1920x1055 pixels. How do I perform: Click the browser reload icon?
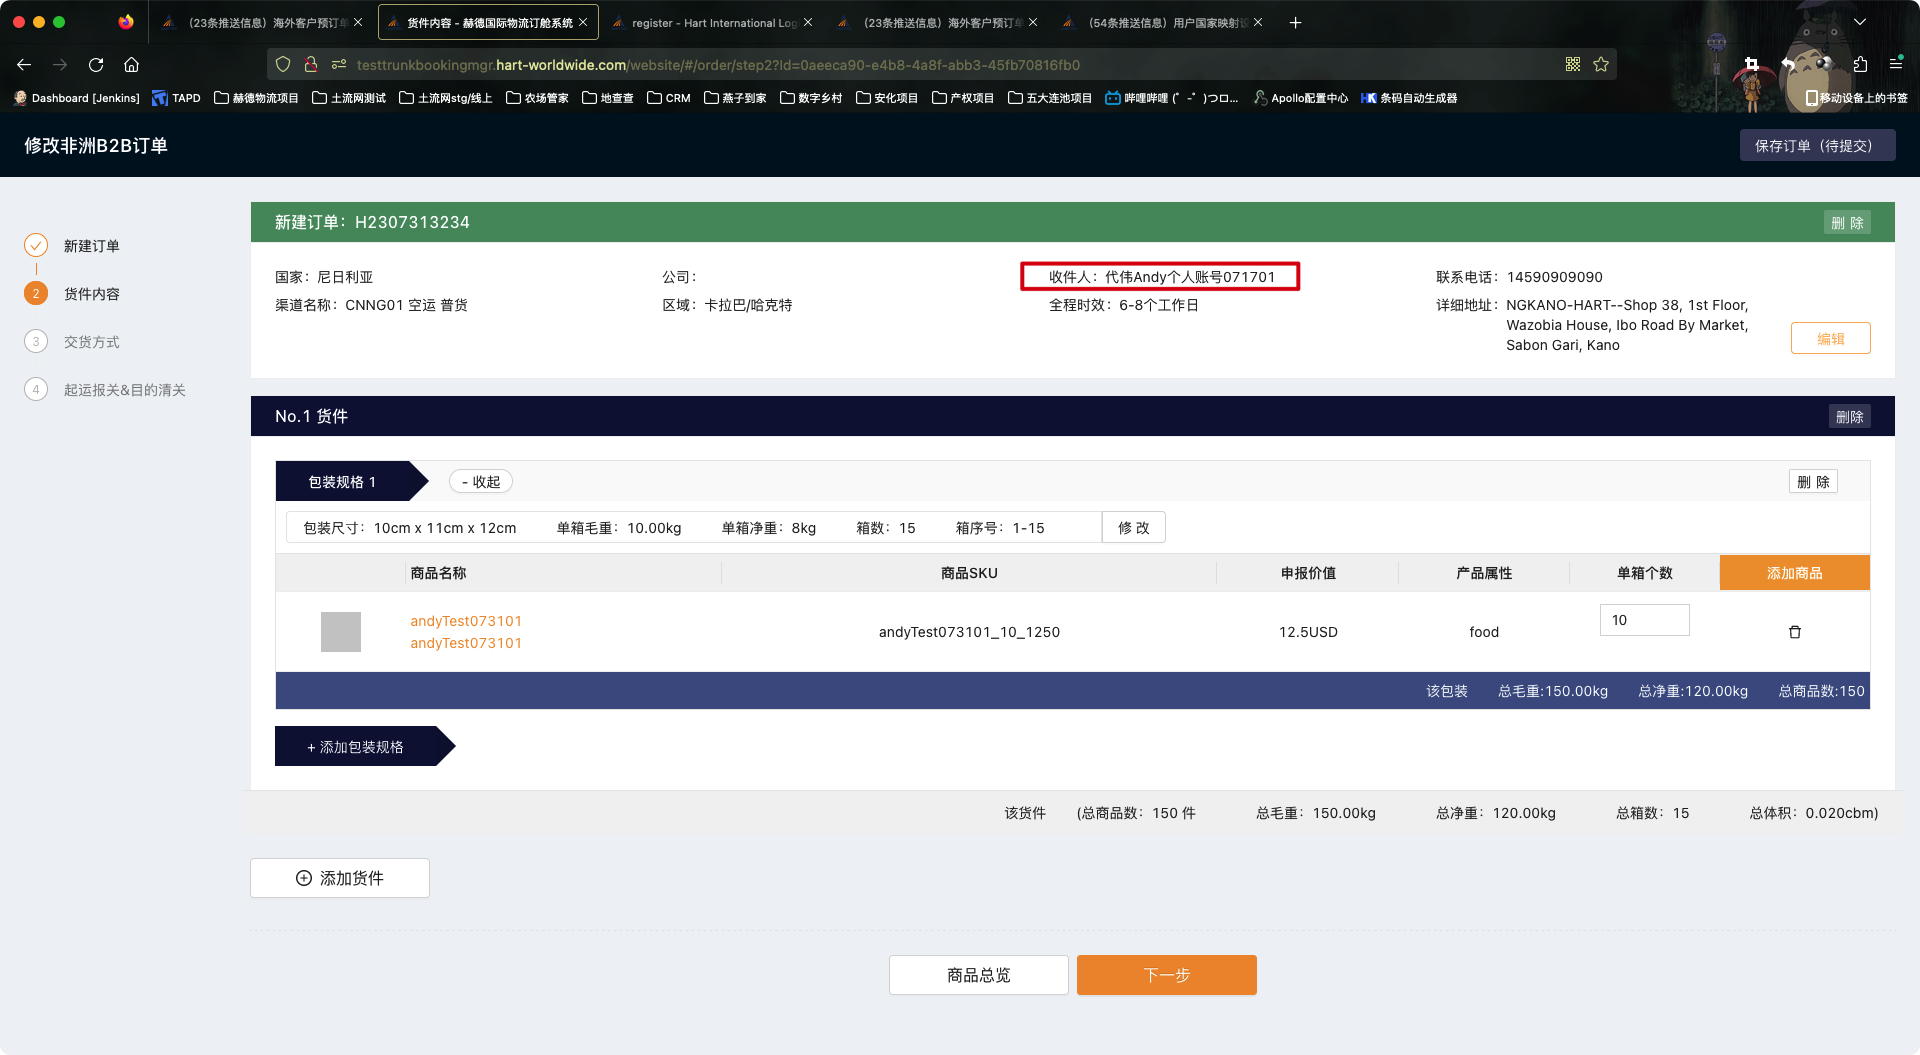(x=96, y=65)
